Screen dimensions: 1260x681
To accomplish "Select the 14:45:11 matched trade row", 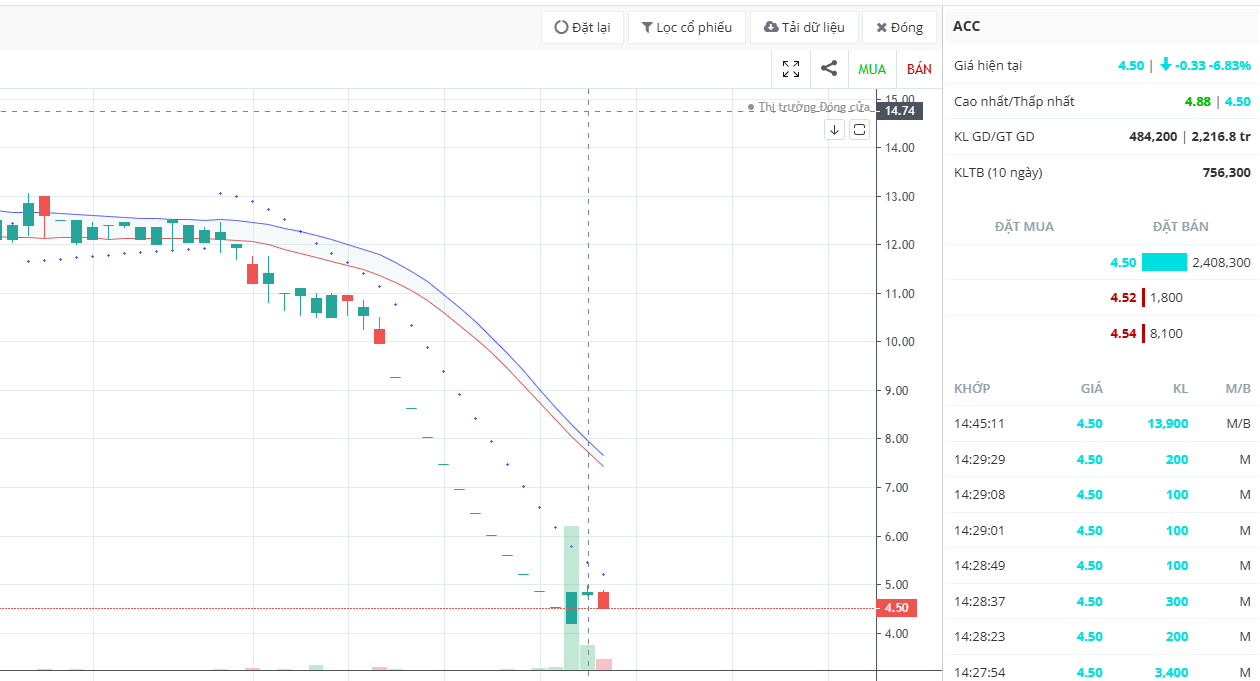I will click(1102, 423).
